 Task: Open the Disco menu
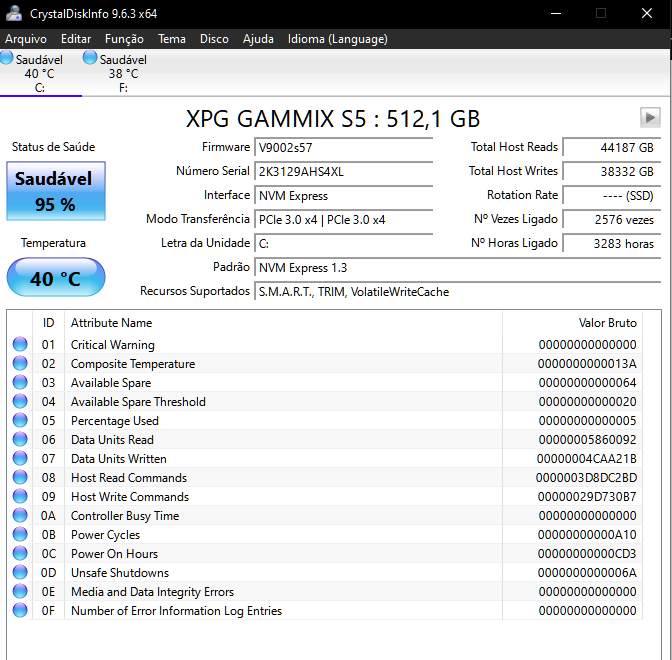(x=214, y=39)
